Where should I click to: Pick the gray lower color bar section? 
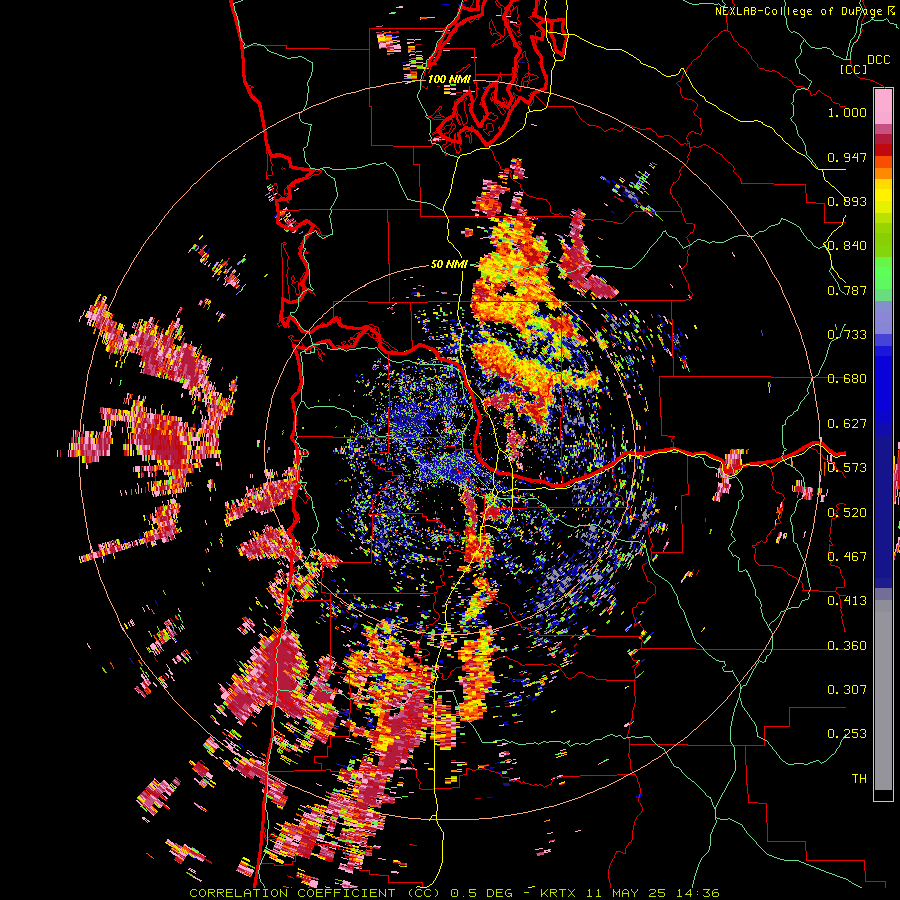883,695
